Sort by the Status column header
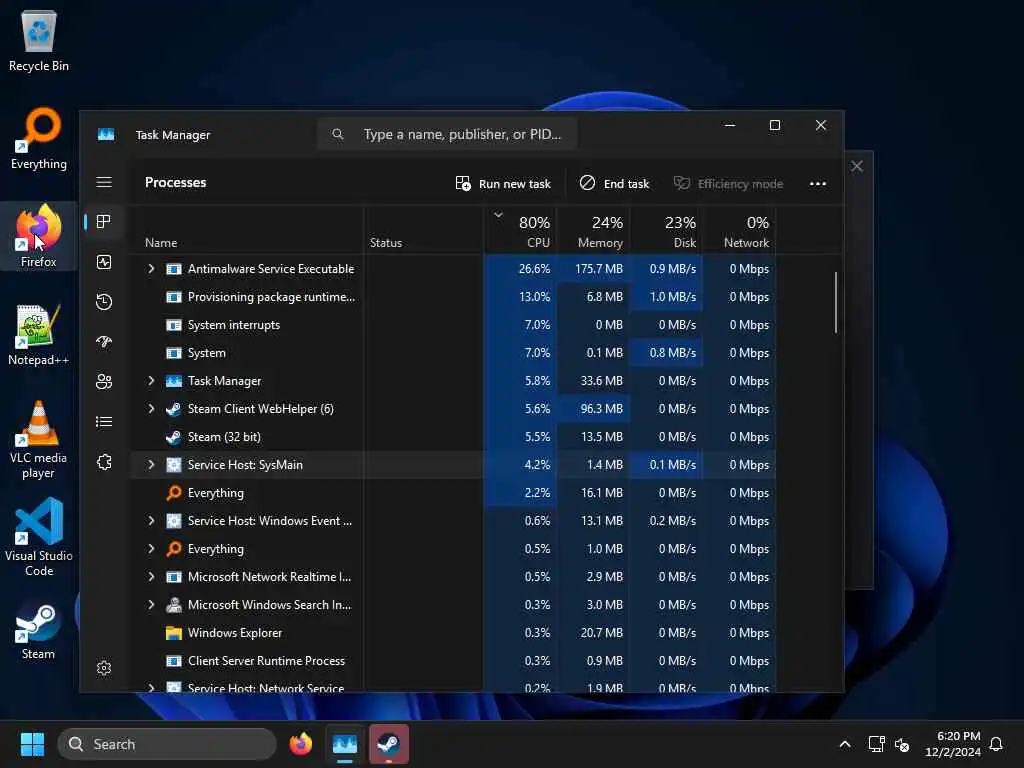1024x768 pixels. [x=423, y=230]
